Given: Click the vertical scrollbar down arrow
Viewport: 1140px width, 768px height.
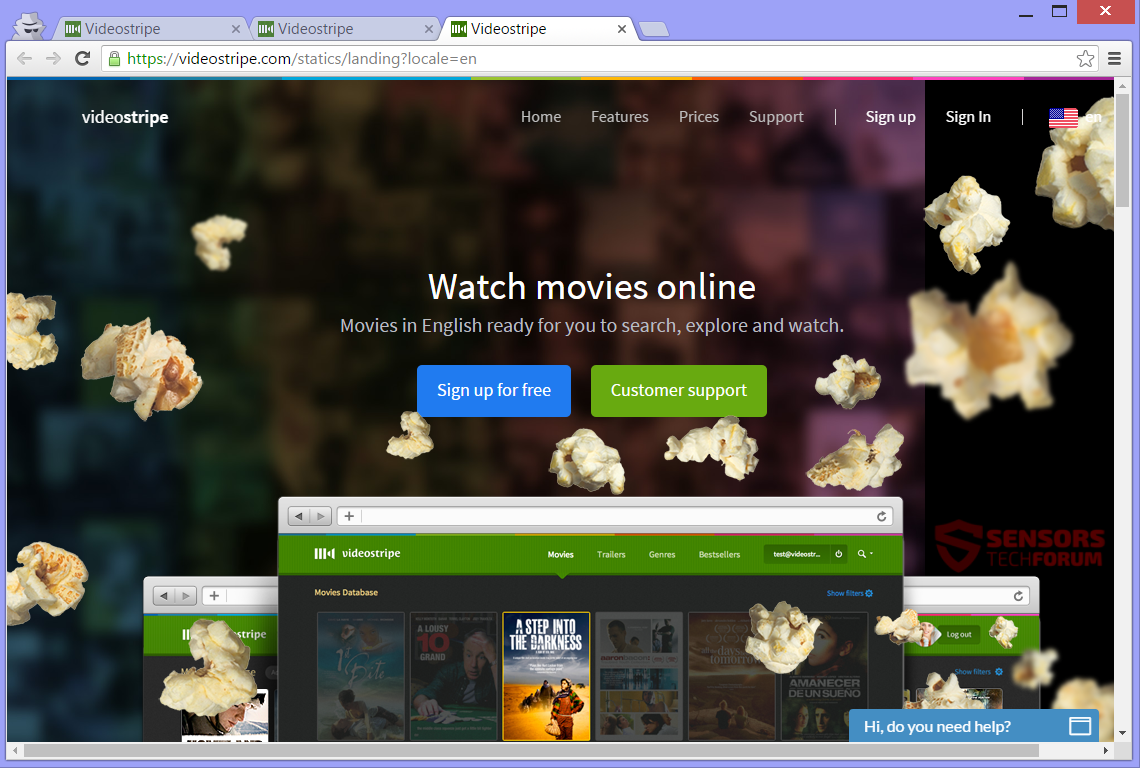Looking at the screenshot, I should tap(1123, 733).
